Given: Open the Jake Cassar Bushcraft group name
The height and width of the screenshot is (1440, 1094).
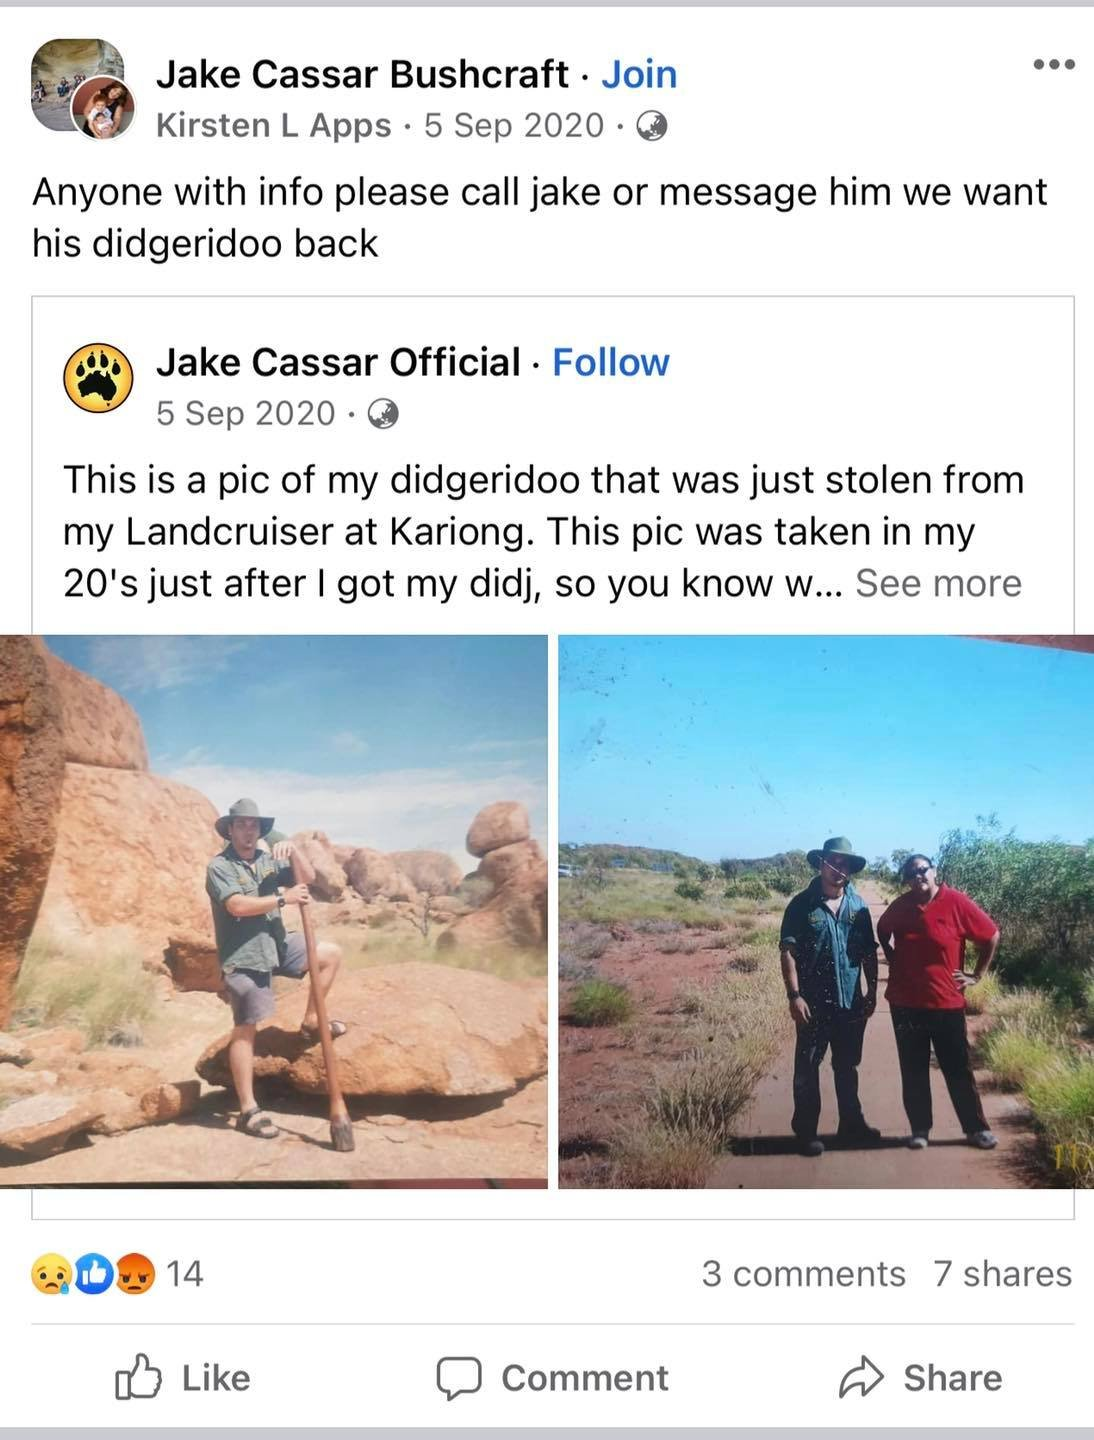Looking at the screenshot, I should tap(362, 74).
